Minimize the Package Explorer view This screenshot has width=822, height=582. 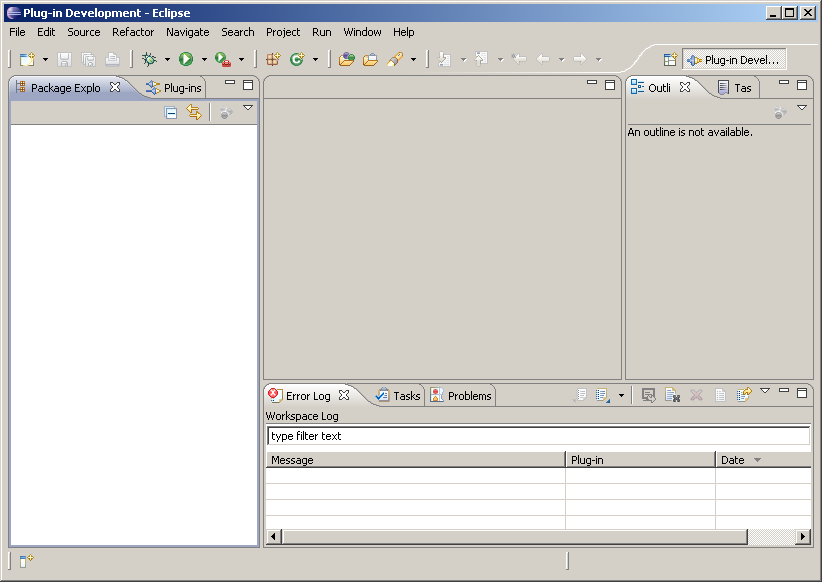coord(230,82)
